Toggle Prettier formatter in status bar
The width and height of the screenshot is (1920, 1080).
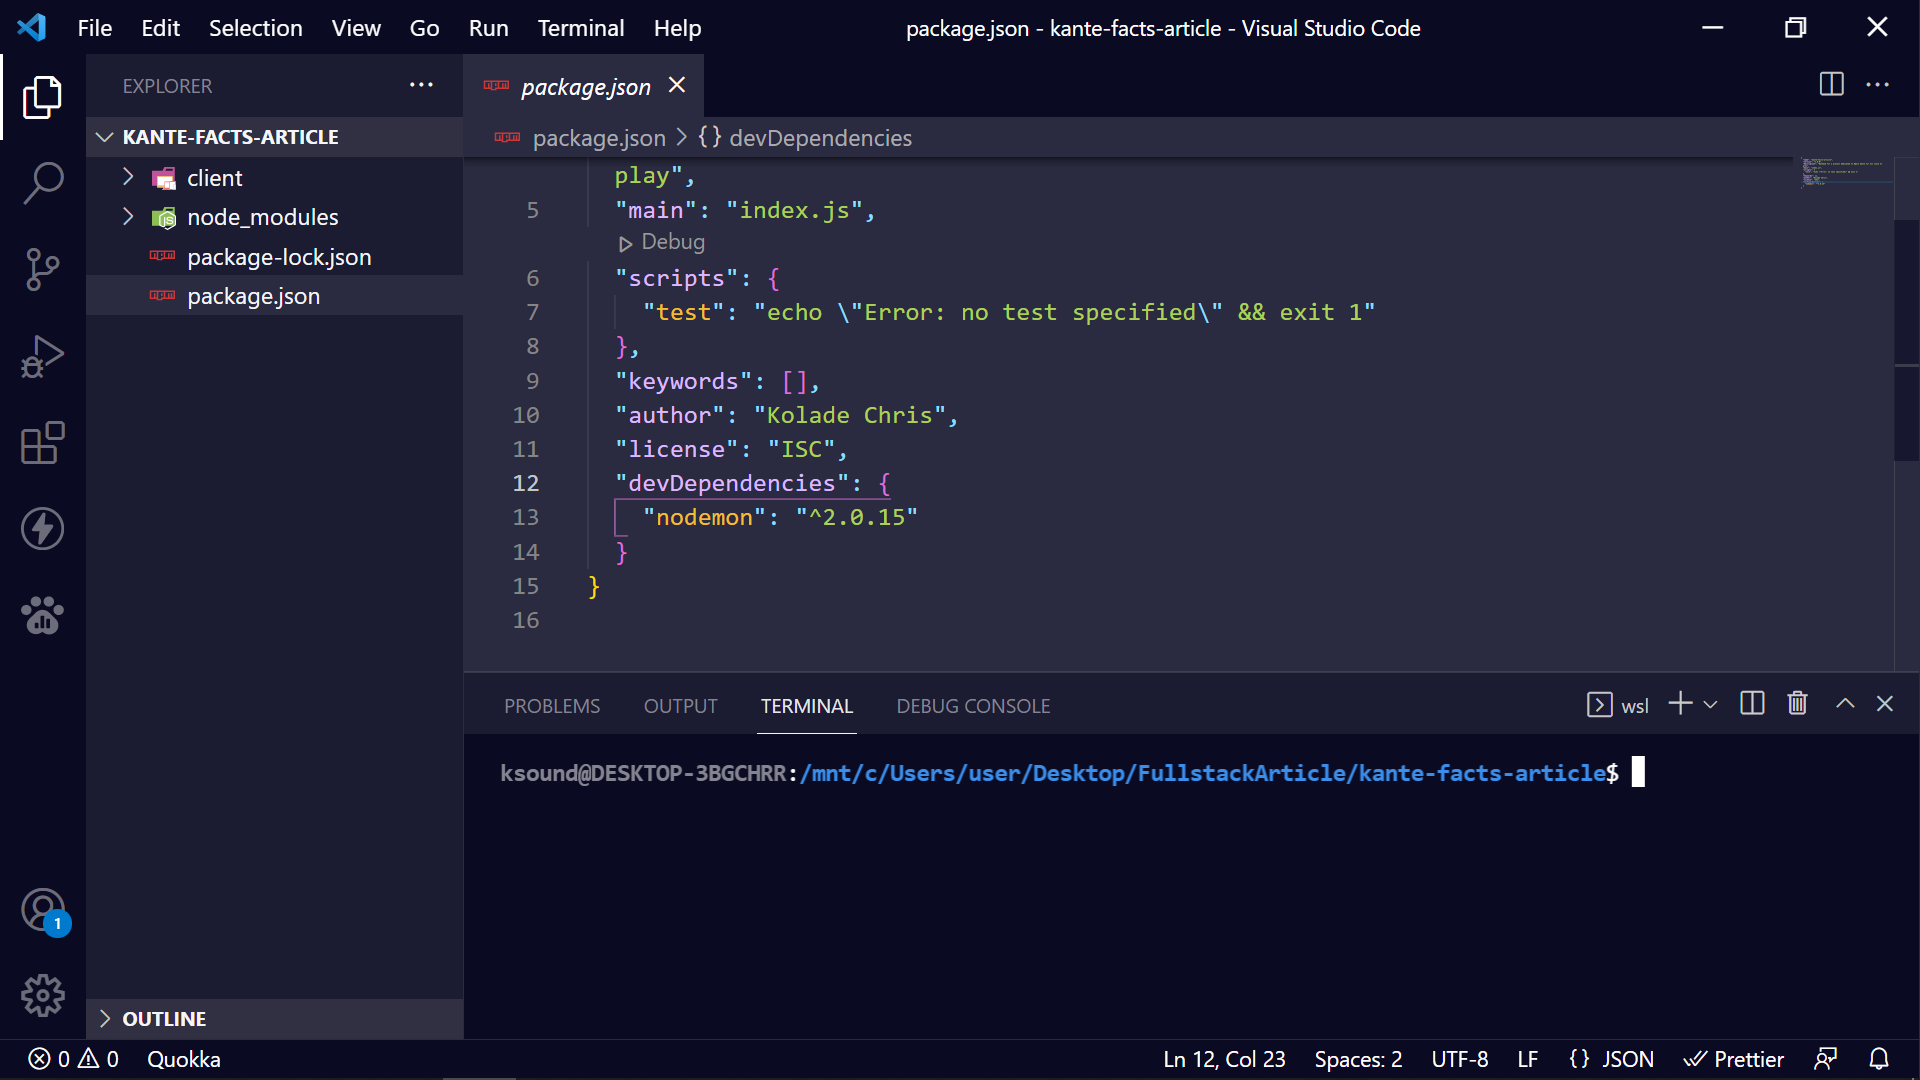coord(1734,1059)
